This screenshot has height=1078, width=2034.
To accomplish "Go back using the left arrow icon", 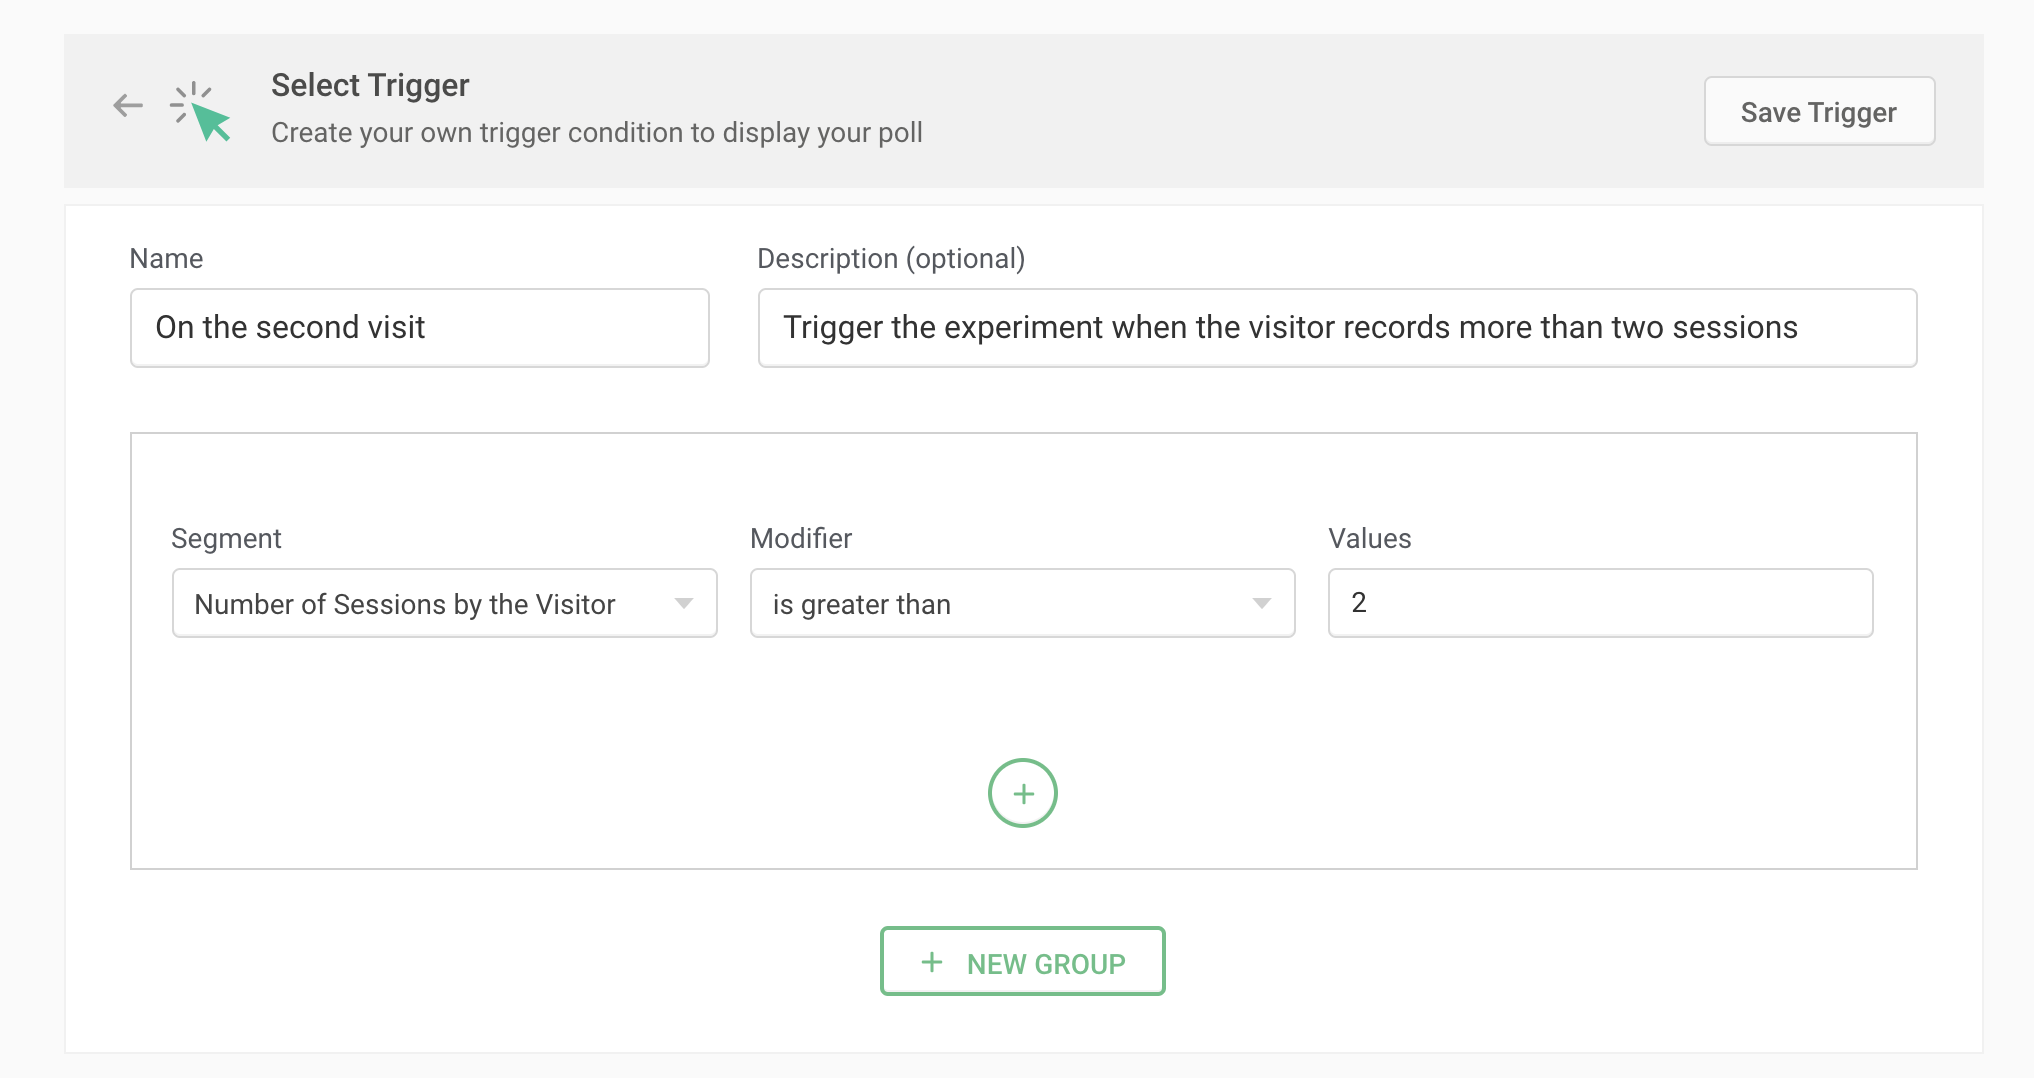I will tap(128, 105).
